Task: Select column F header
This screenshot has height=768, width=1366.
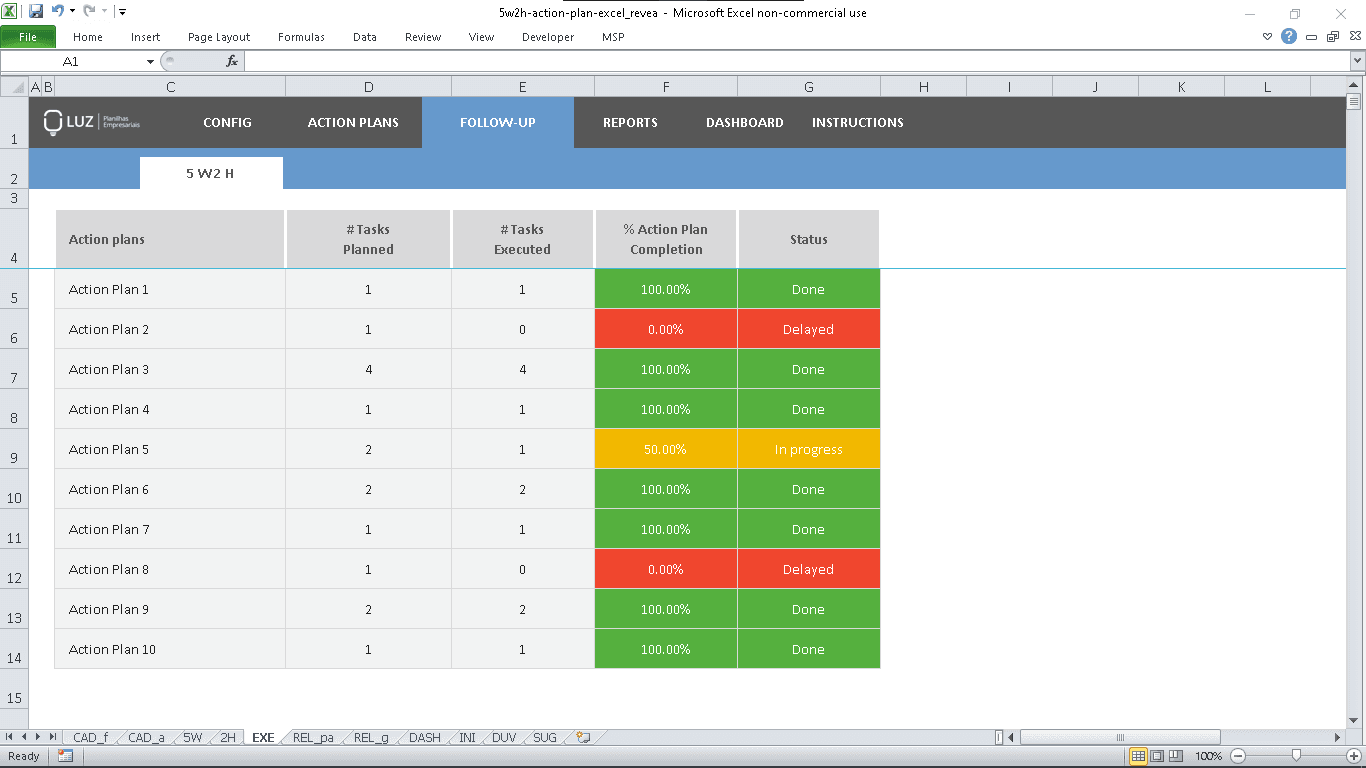Action: click(x=666, y=87)
